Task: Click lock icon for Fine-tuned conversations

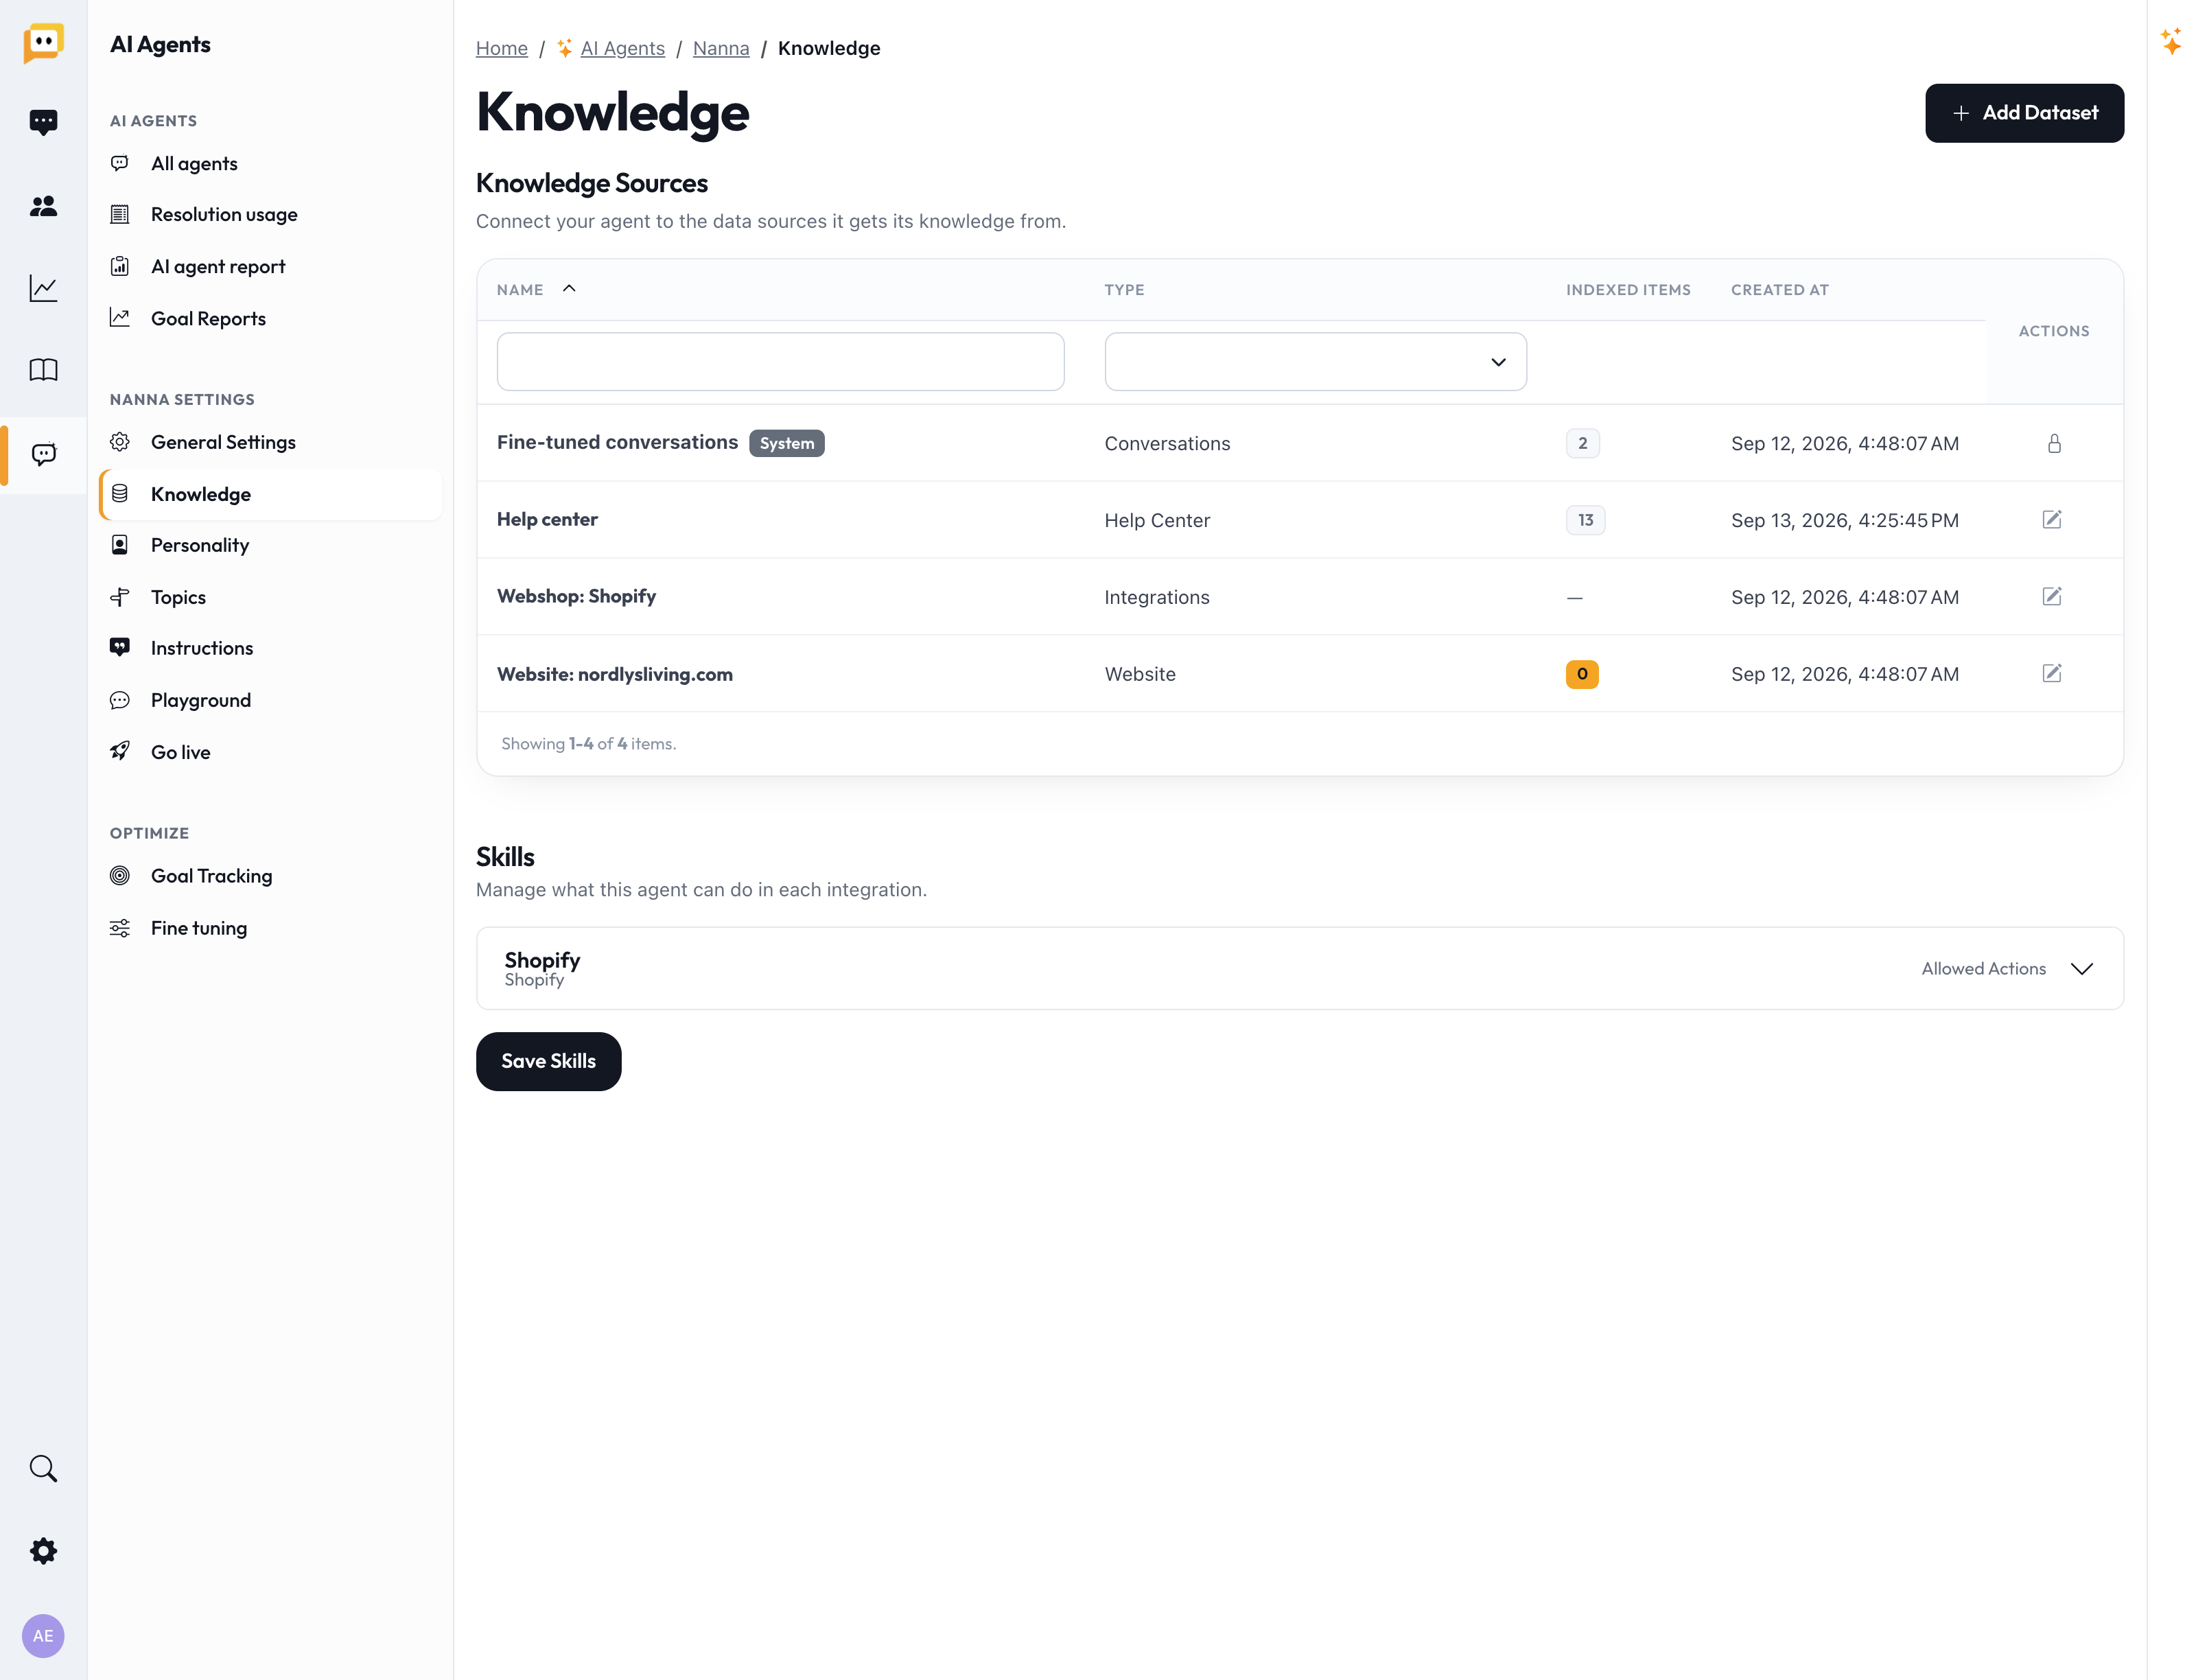Action: click(2054, 443)
